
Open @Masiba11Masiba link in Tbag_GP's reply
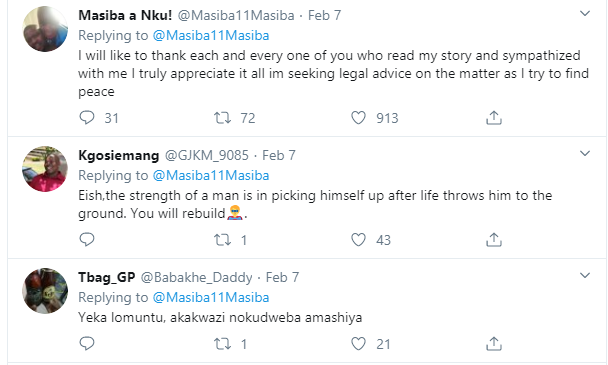(211, 297)
